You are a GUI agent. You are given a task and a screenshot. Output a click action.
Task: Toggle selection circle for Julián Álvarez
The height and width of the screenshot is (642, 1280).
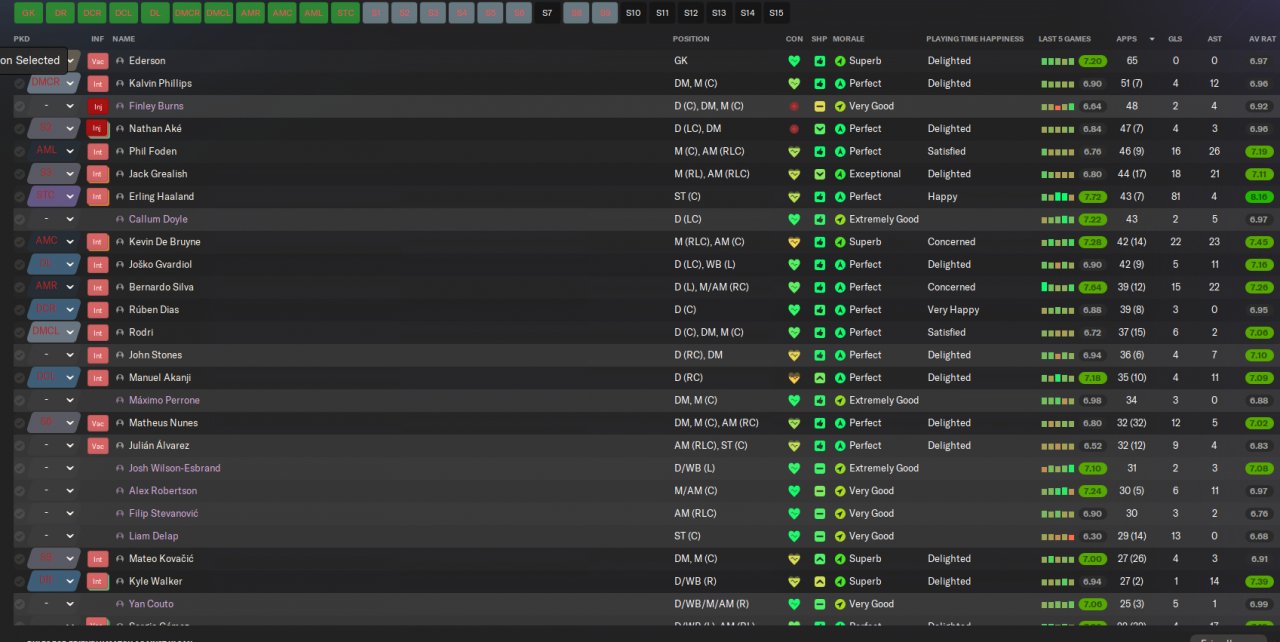click(19, 446)
